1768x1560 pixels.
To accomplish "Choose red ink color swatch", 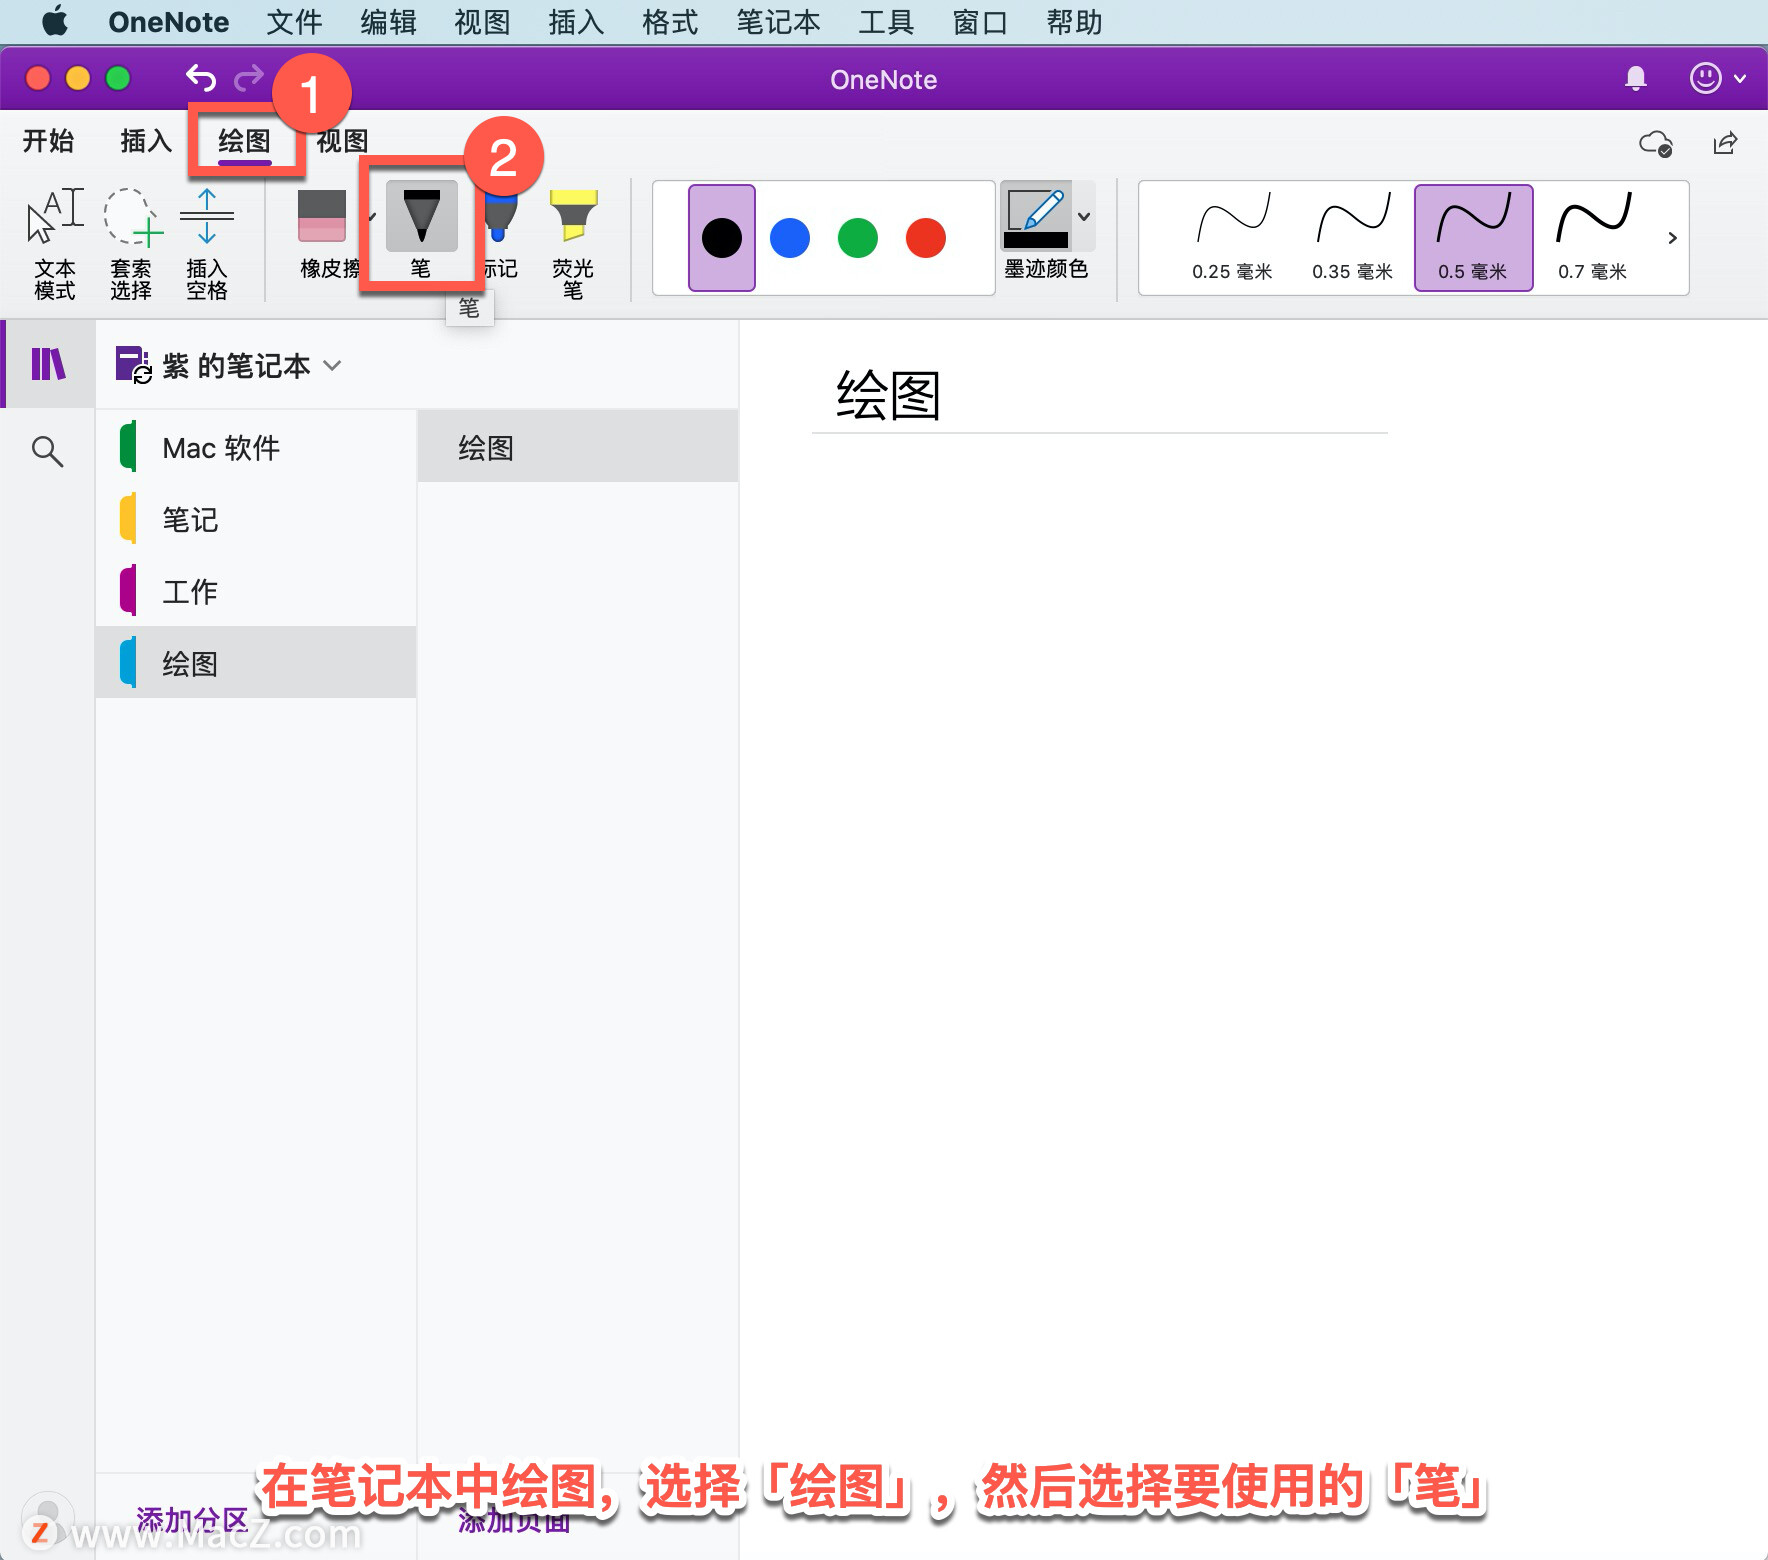I will pyautogui.click(x=926, y=238).
